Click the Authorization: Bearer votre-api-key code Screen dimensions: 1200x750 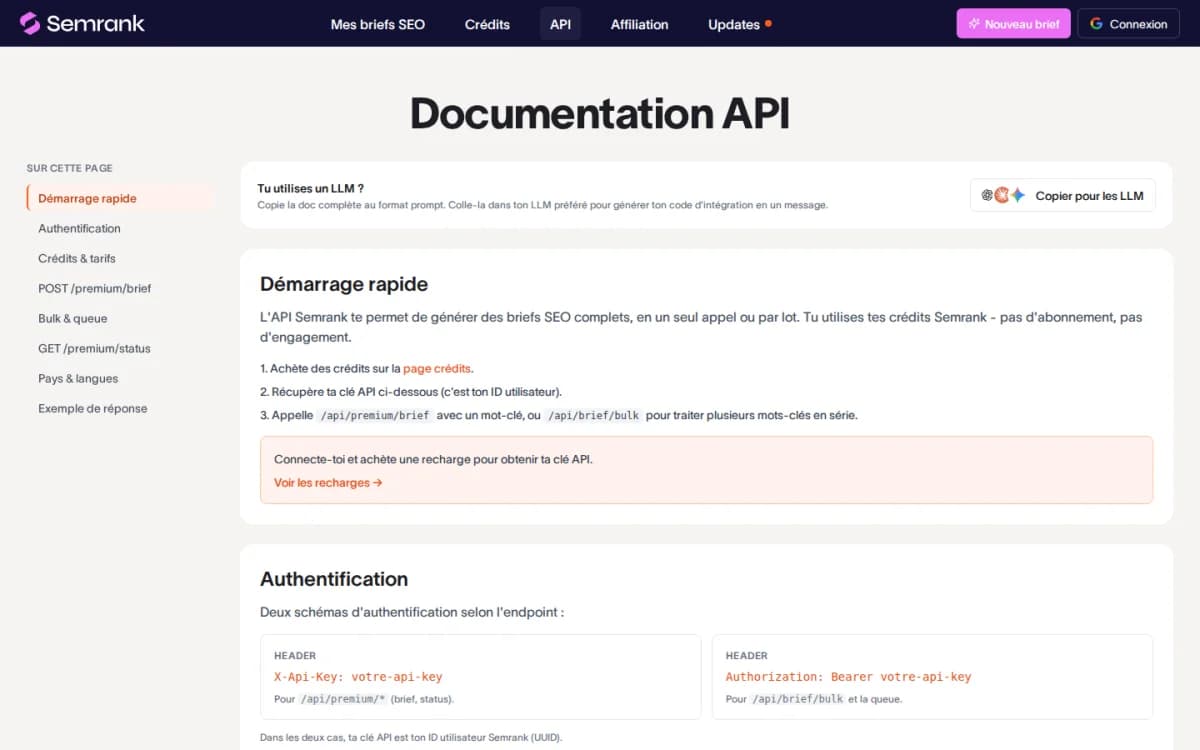coord(848,677)
